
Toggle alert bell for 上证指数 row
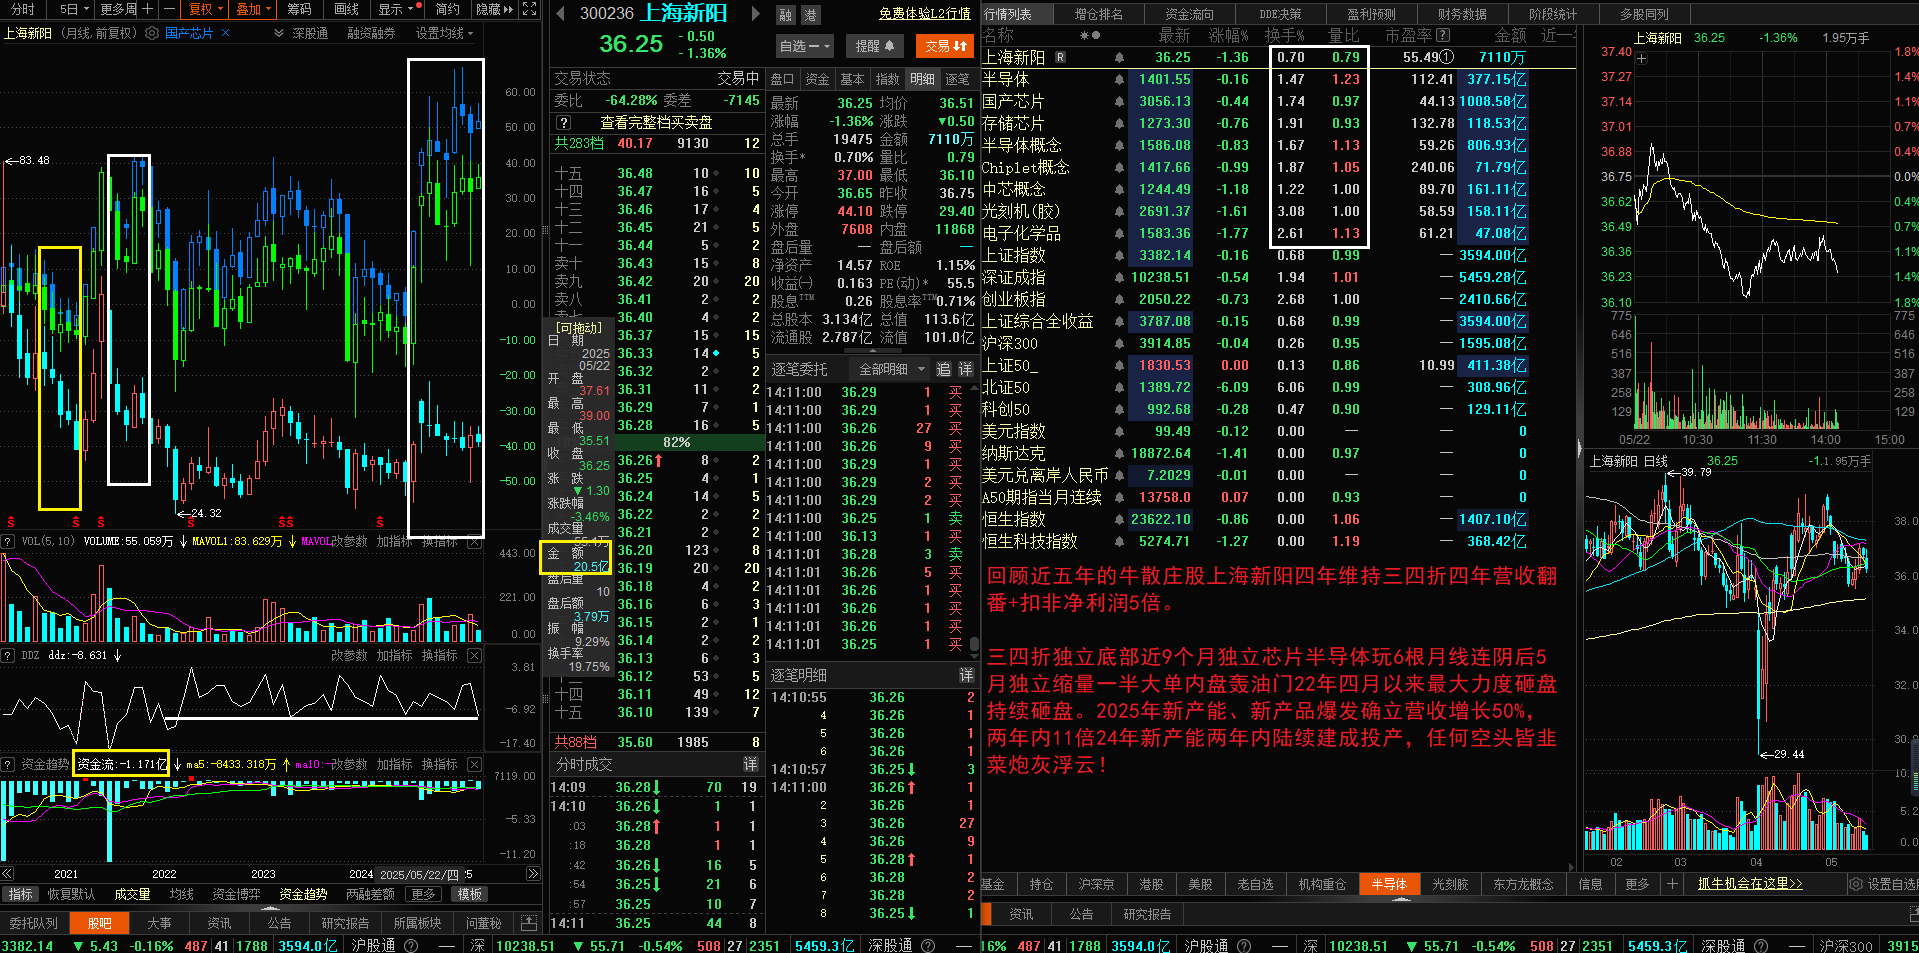point(1119,255)
